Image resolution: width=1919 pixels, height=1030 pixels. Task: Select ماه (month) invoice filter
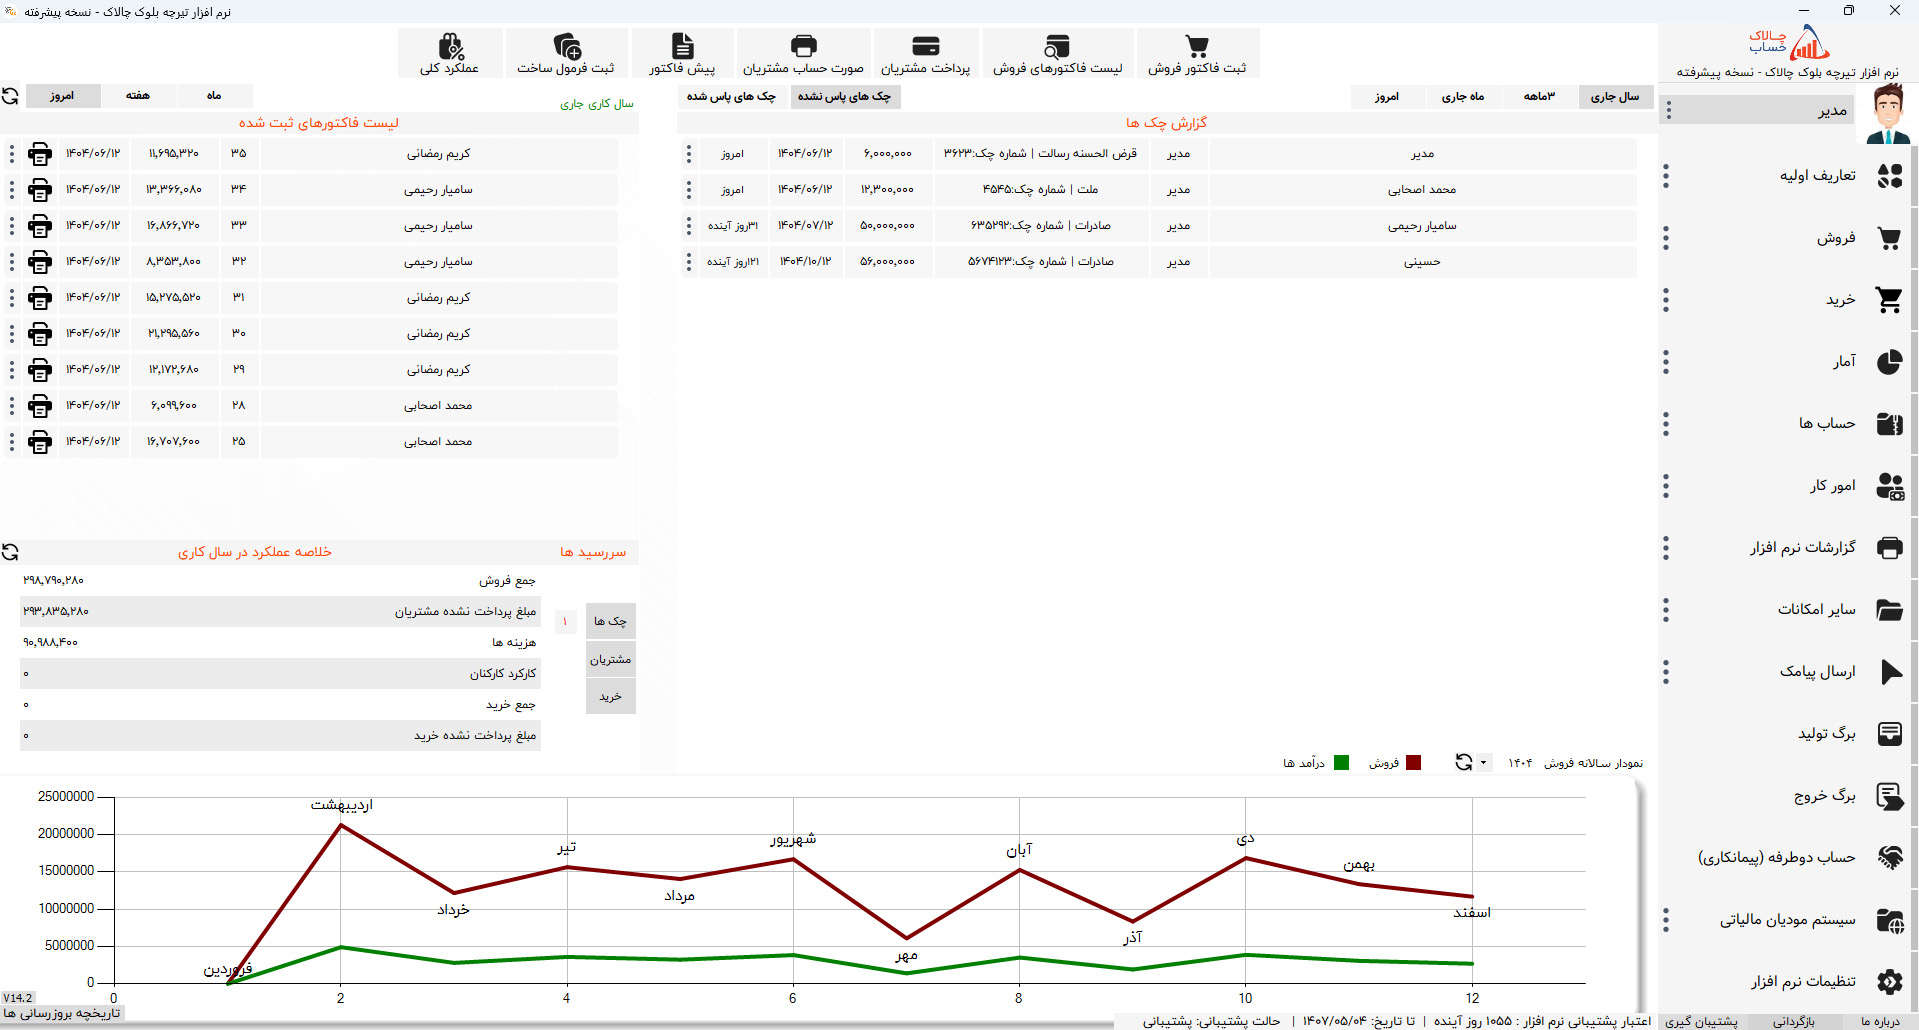click(214, 96)
